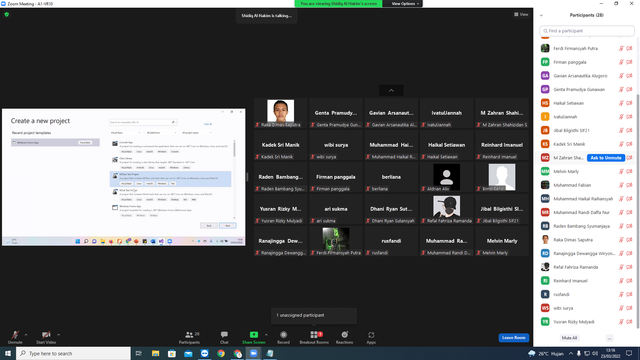Viewport: 640px width, 360px height.
Task: Open share screen options arrow
Action: (x=267, y=335)
